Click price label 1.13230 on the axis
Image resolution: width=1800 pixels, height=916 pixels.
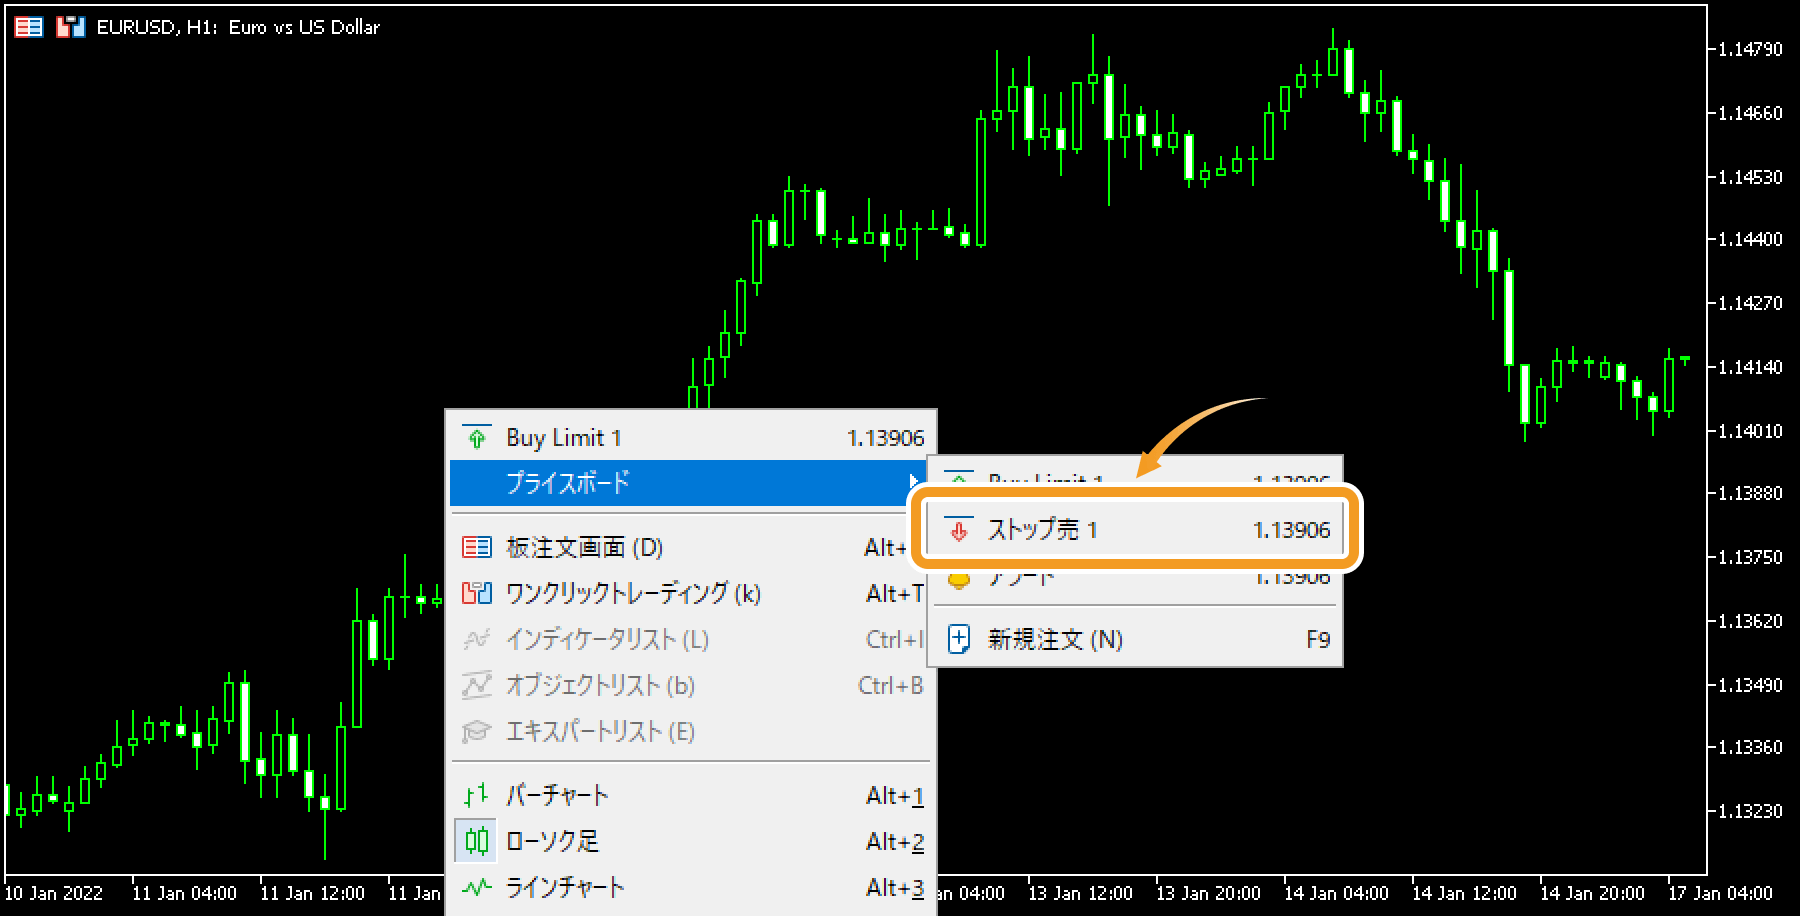click(x=1750, y=811)
